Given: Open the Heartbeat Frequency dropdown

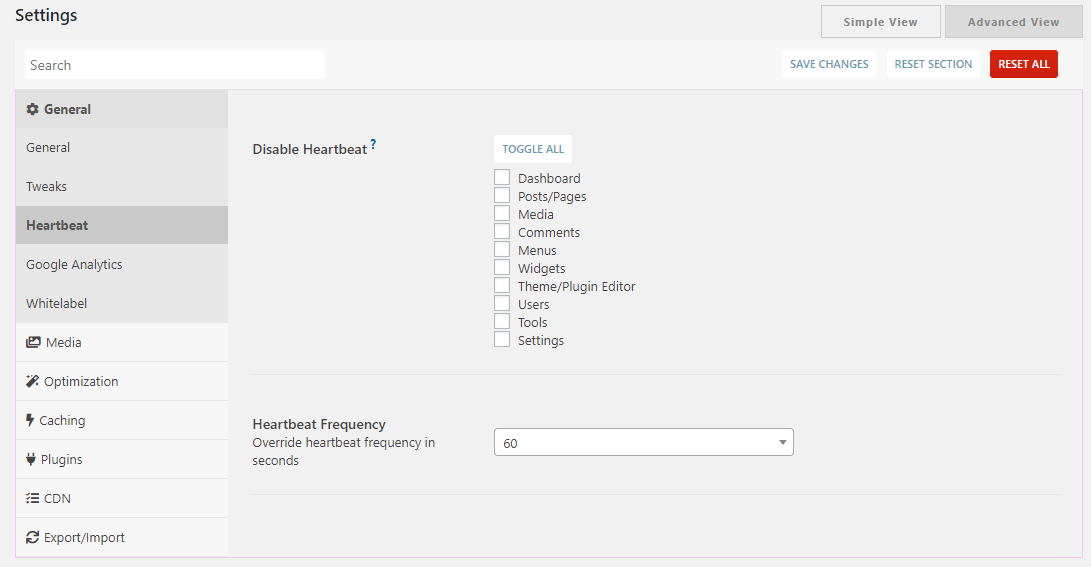Looking at the screenshot, I should pyautogui.click(x=644, y=442).
